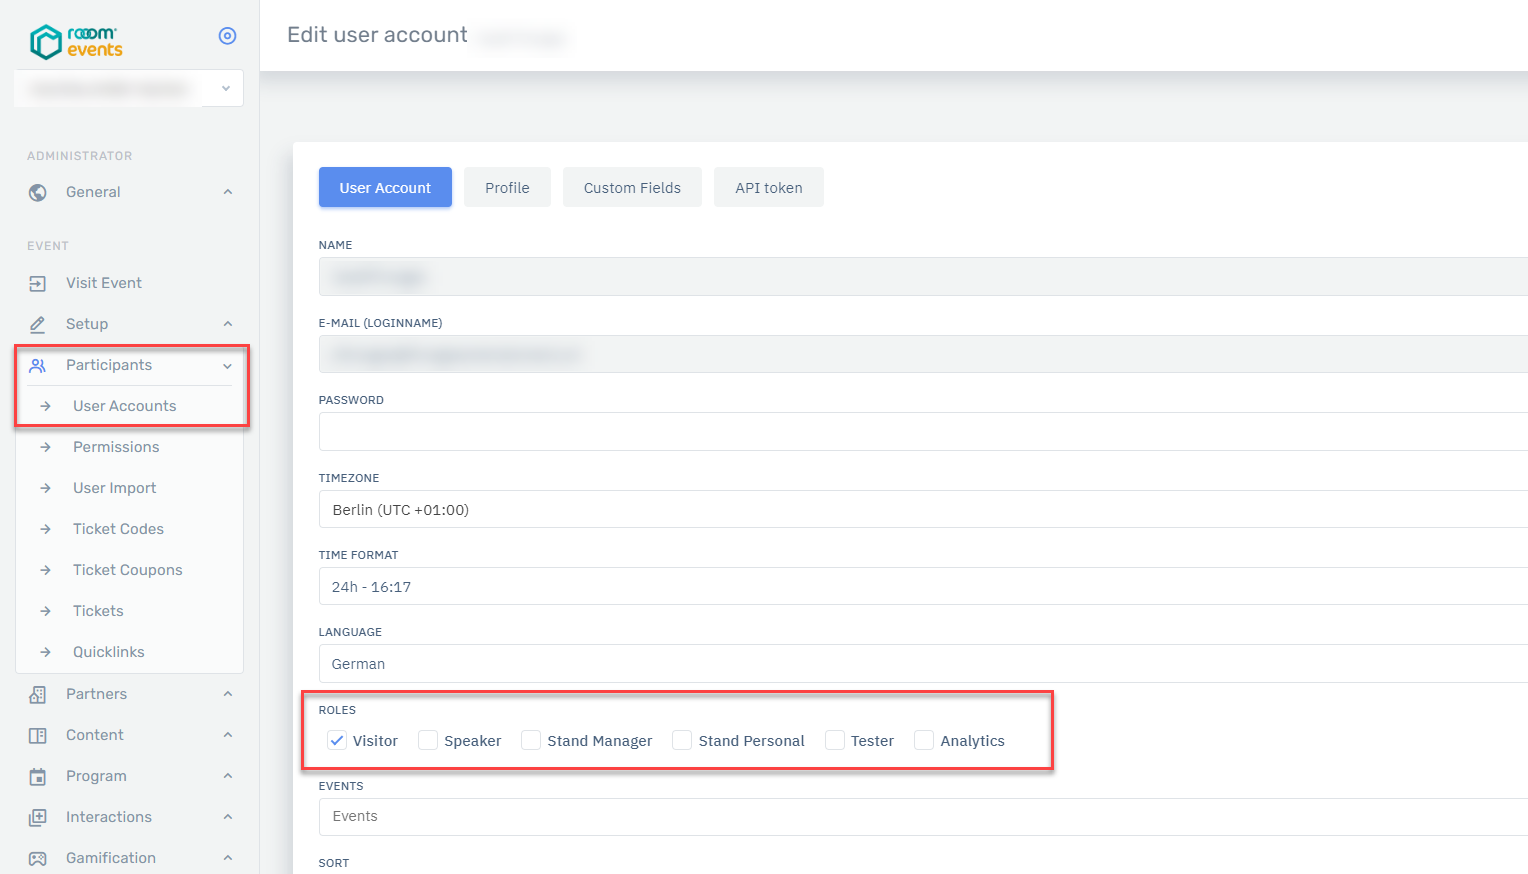The height and width of the screenshot is (874, 1528).
Task: Click the globe icon next to General
Action: pyautogui.click(x=38, y=193)
